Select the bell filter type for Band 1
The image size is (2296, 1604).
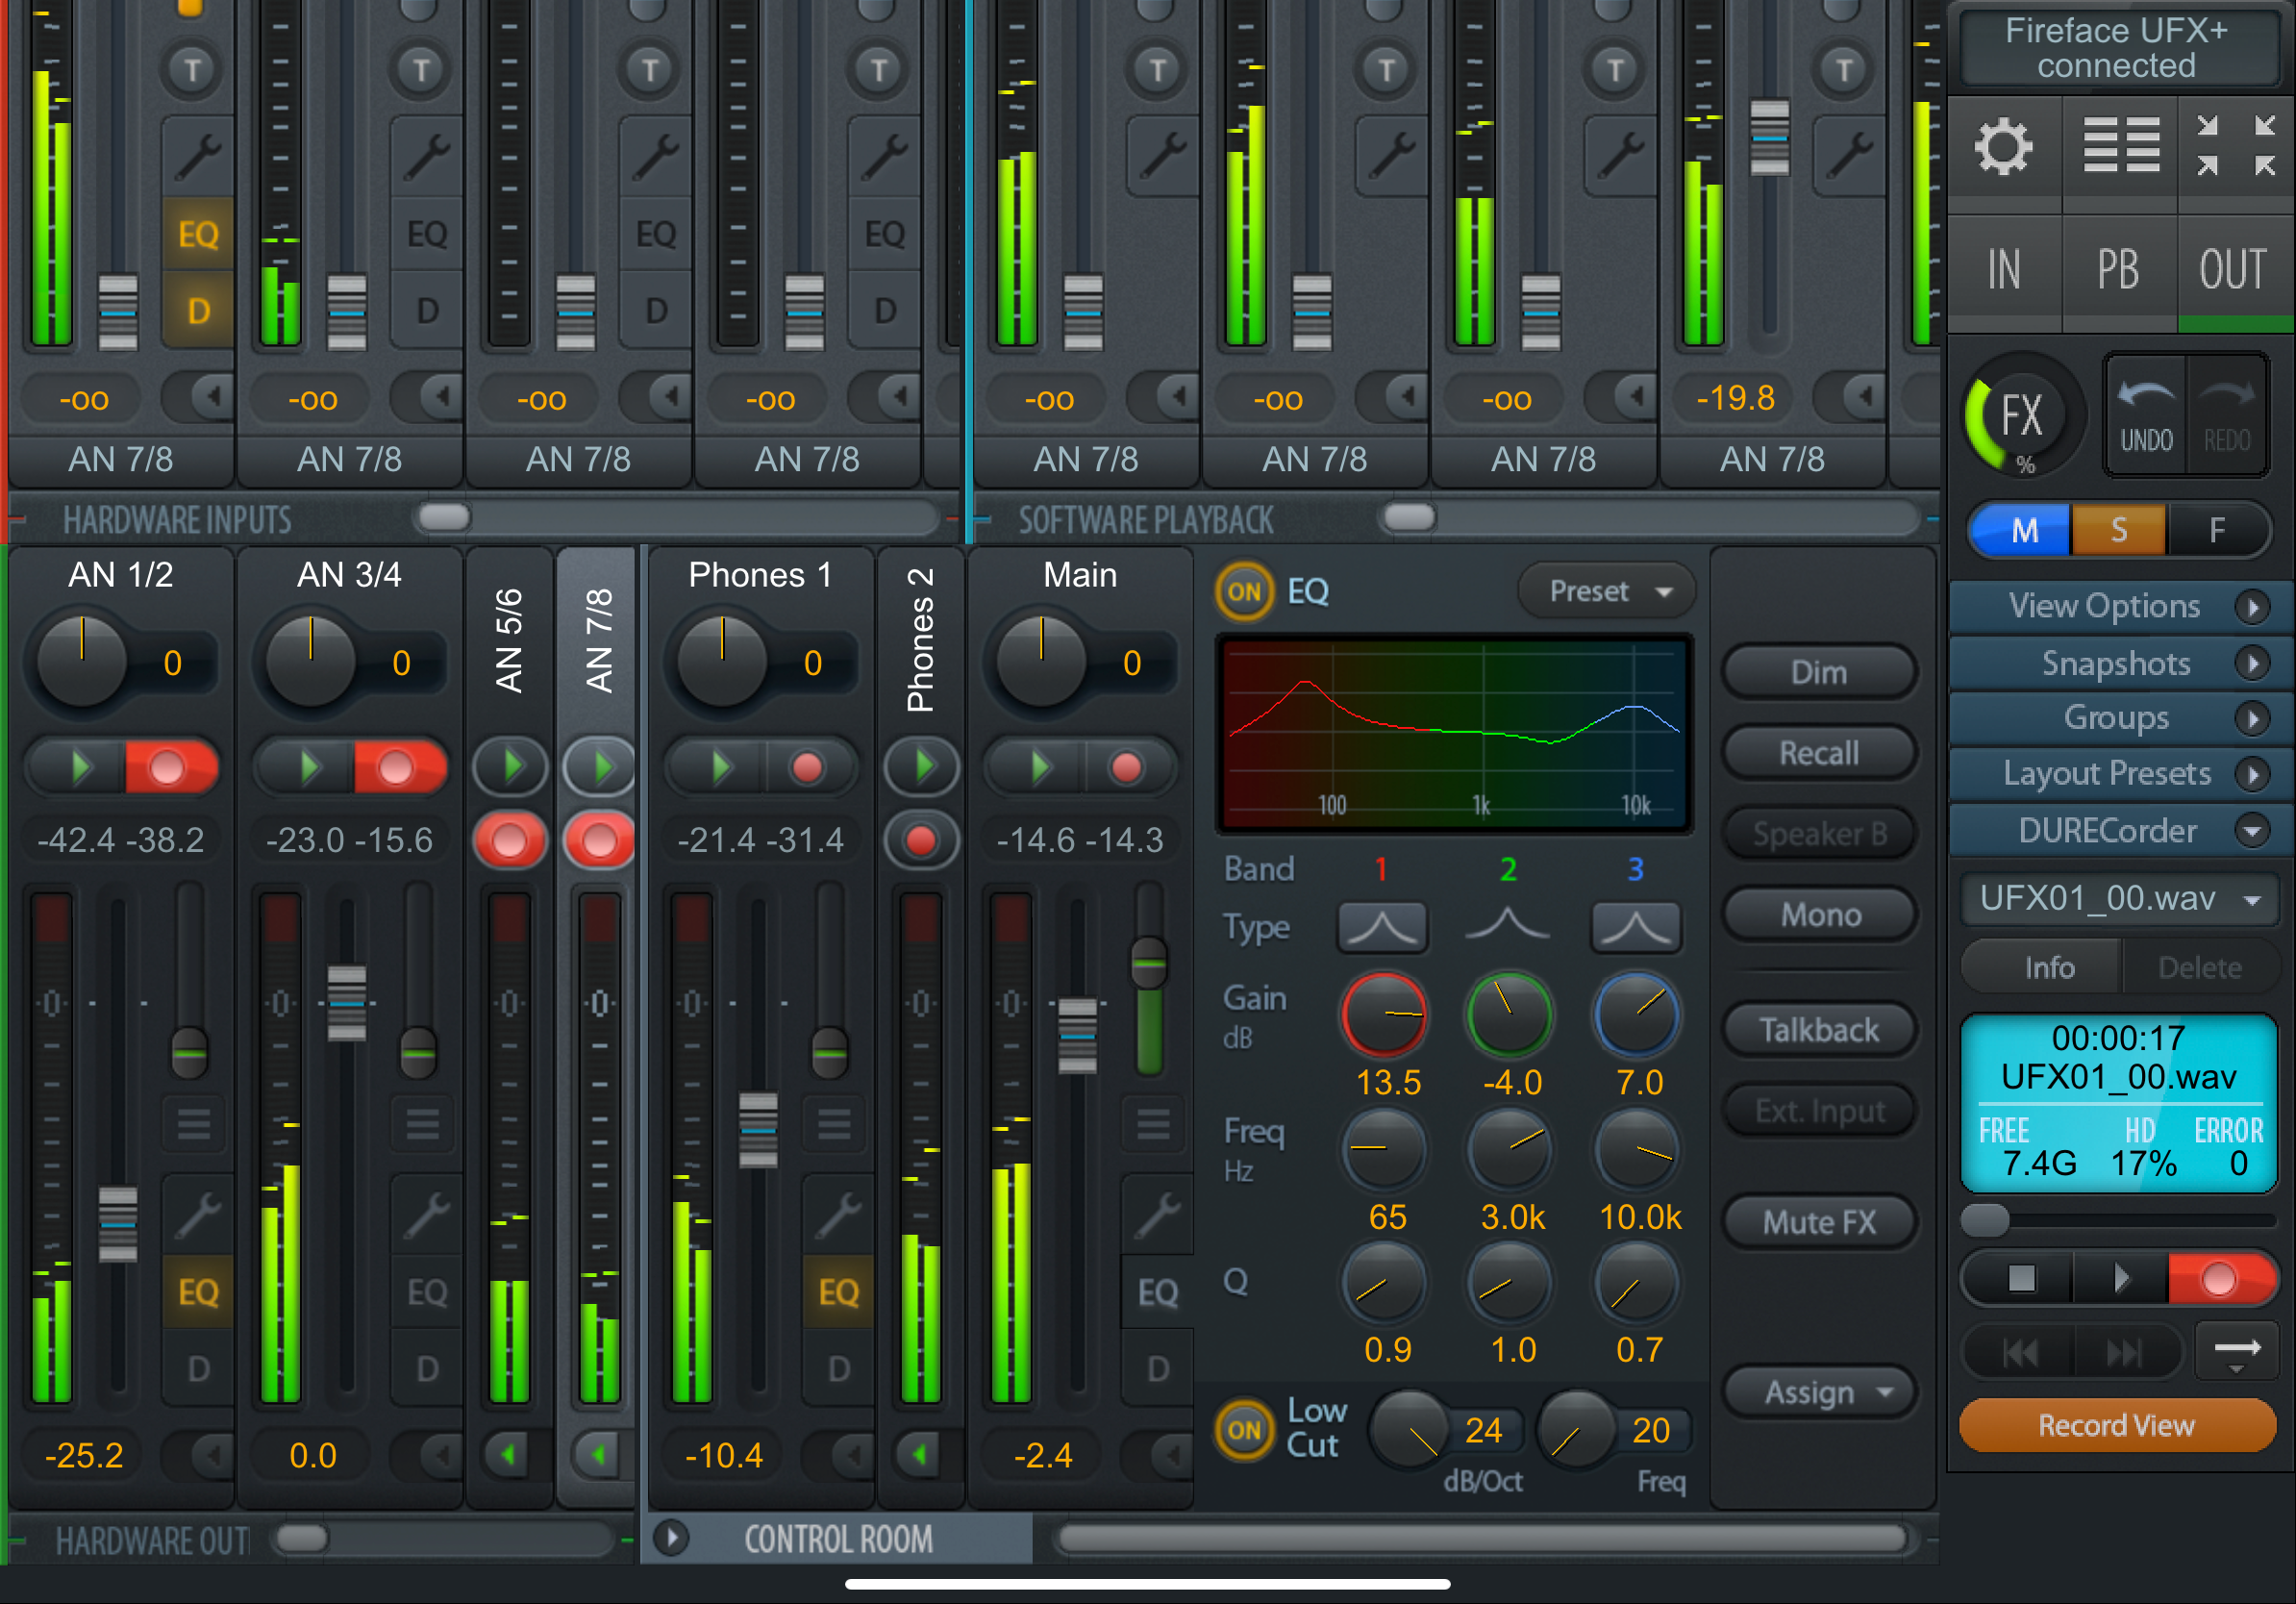(1382, 926)
